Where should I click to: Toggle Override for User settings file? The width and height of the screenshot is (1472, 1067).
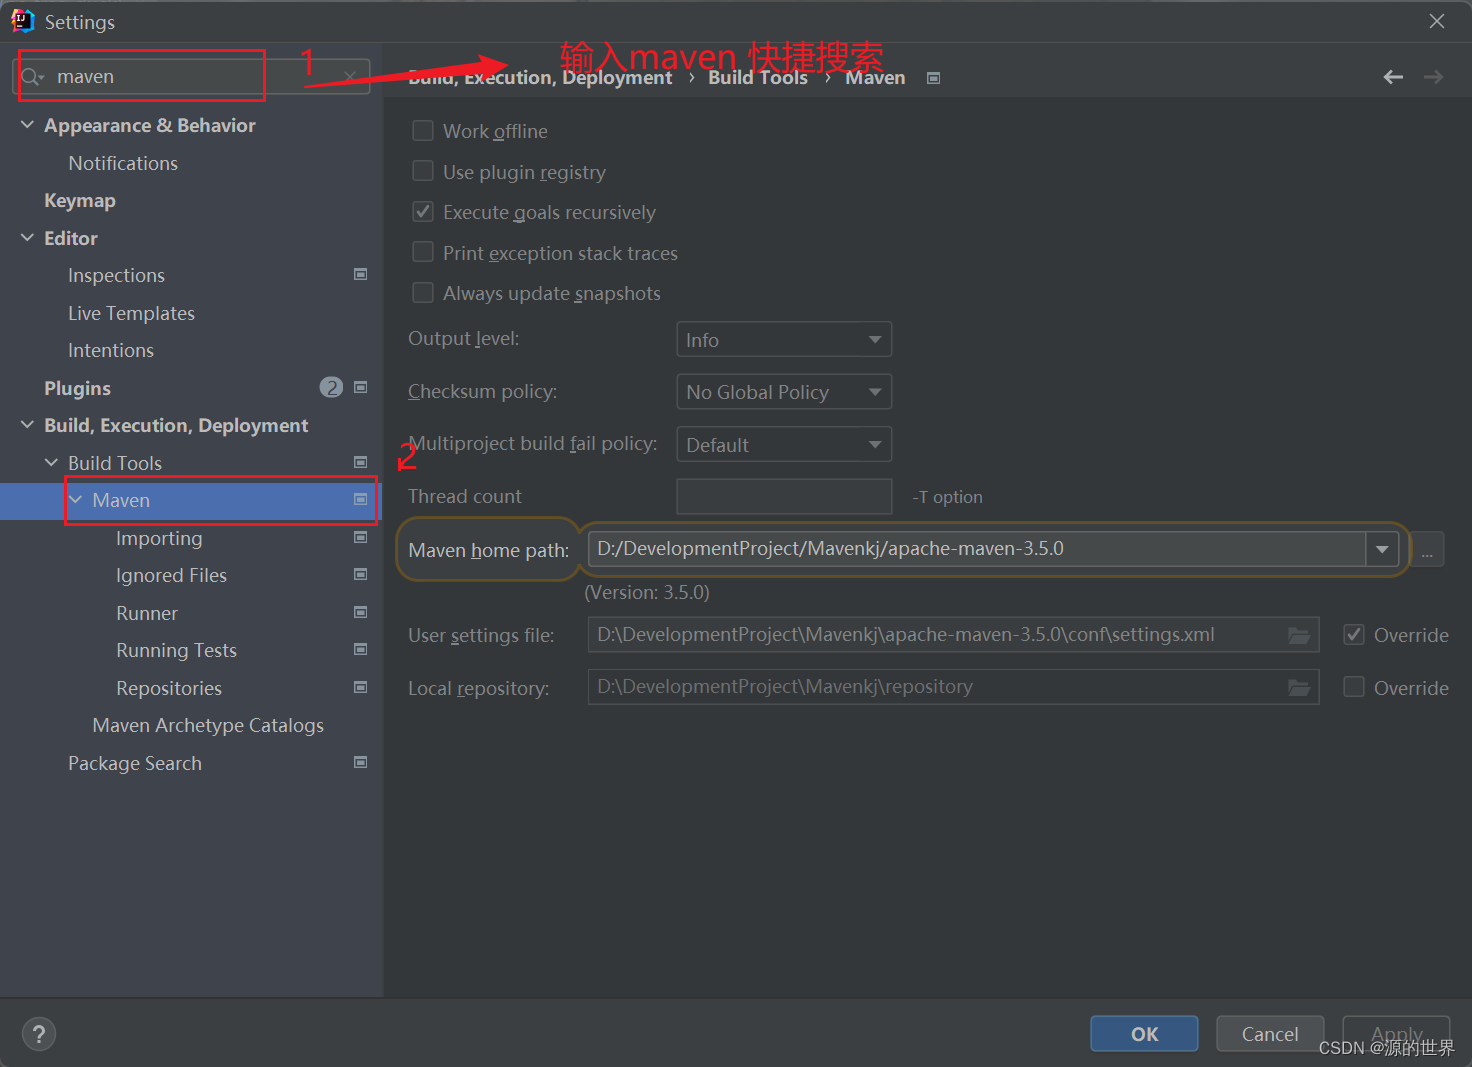click(x=1354, y=635)
